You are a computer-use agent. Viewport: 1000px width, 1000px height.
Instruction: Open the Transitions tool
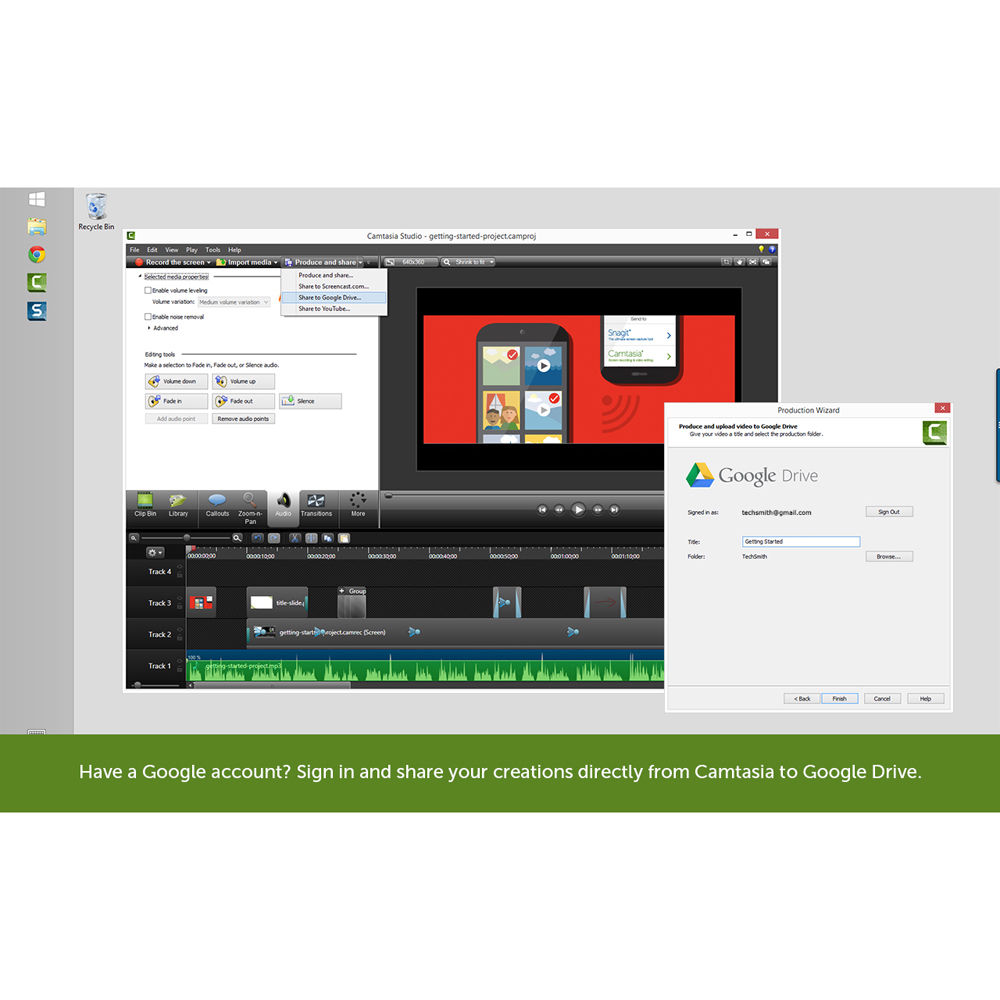pos(316,504)
